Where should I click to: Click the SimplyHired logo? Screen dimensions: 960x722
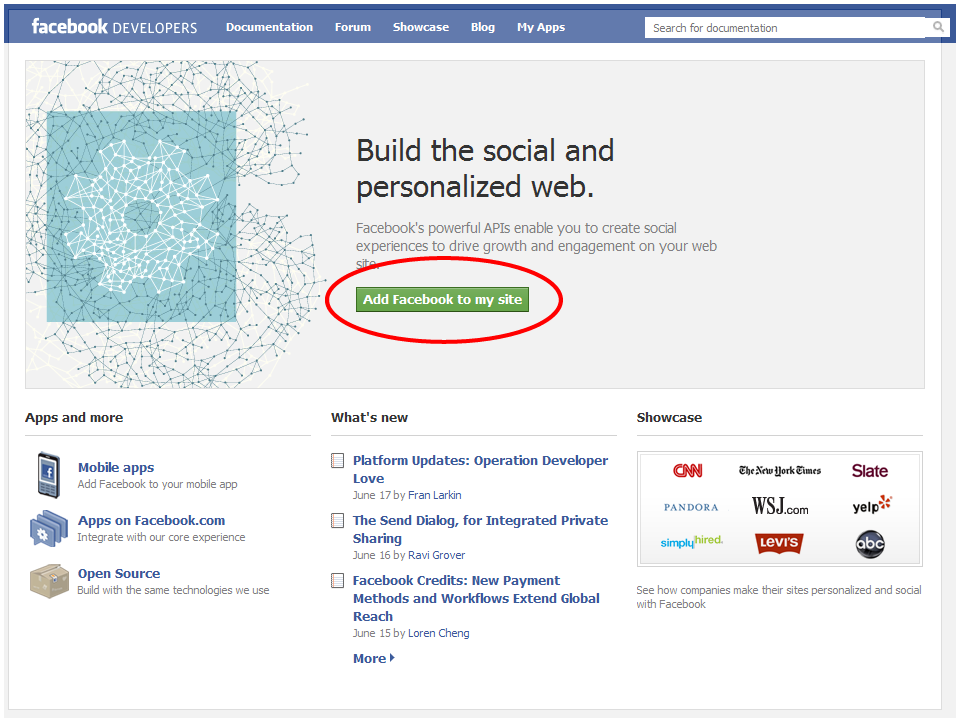[x=691, y=541]
